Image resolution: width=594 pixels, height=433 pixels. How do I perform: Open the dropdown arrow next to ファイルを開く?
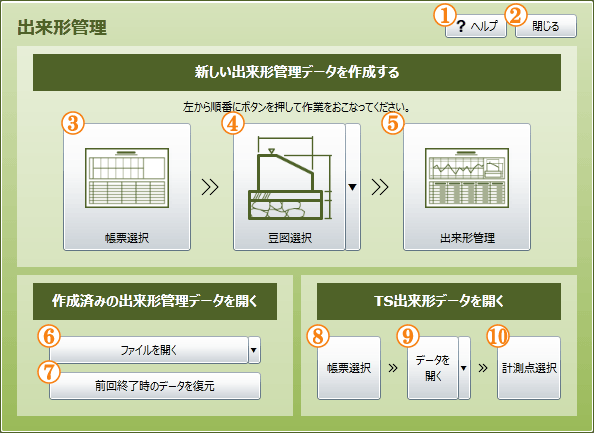[x=255, y=350]
